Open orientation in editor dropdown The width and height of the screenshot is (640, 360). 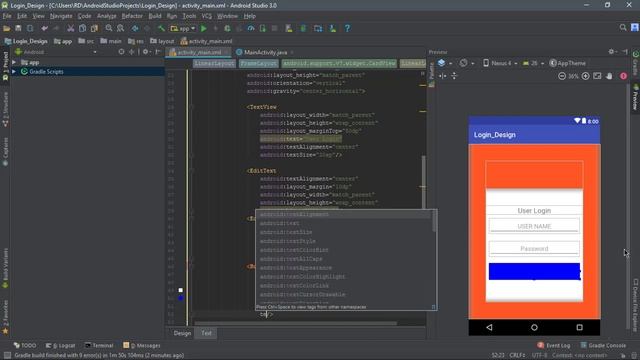(467, 63)
